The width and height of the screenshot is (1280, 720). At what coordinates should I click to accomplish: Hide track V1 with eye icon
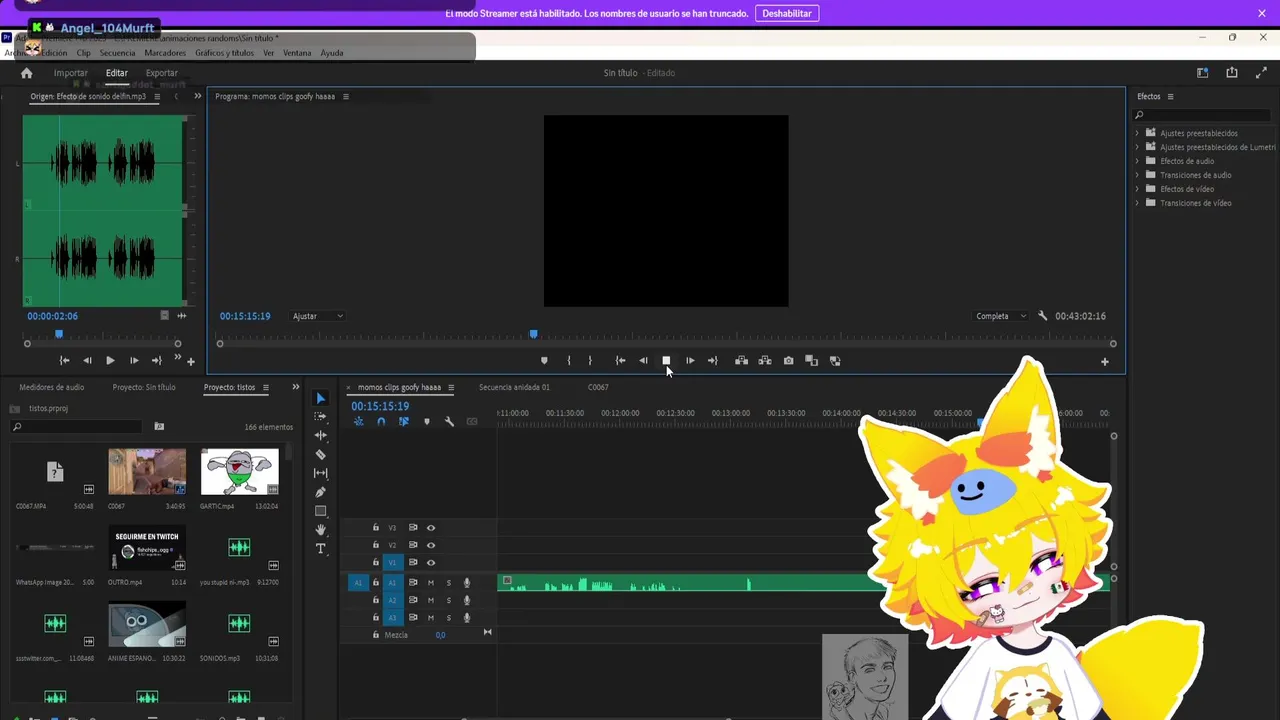(x=431, y=563)
